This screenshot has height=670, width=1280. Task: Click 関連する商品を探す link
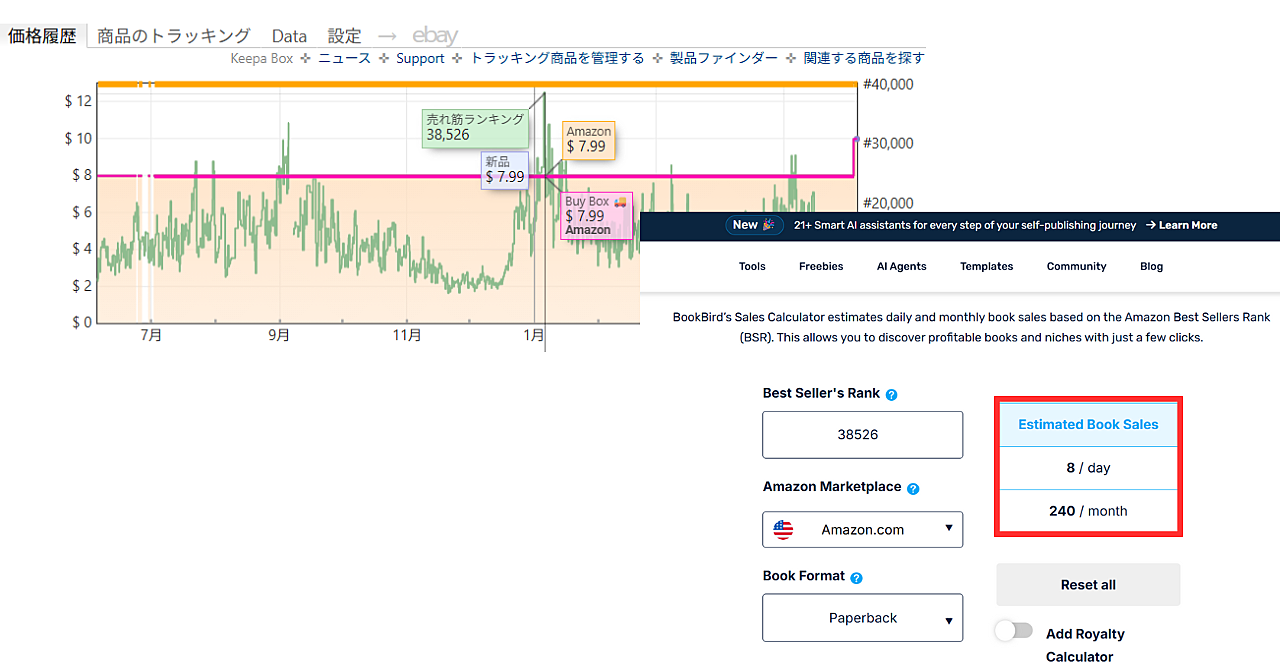click(x=864, y=58)
